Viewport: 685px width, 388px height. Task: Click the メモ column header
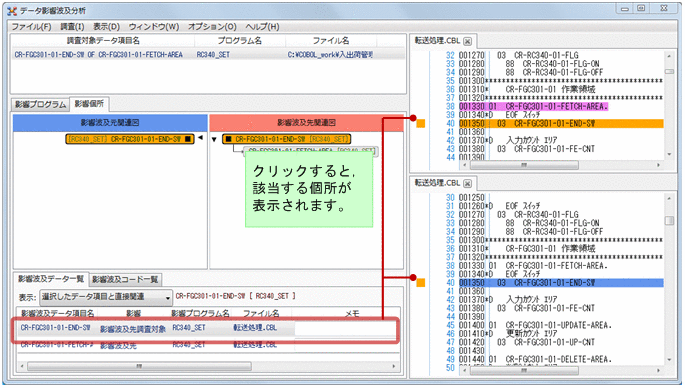tap(352, 314)
